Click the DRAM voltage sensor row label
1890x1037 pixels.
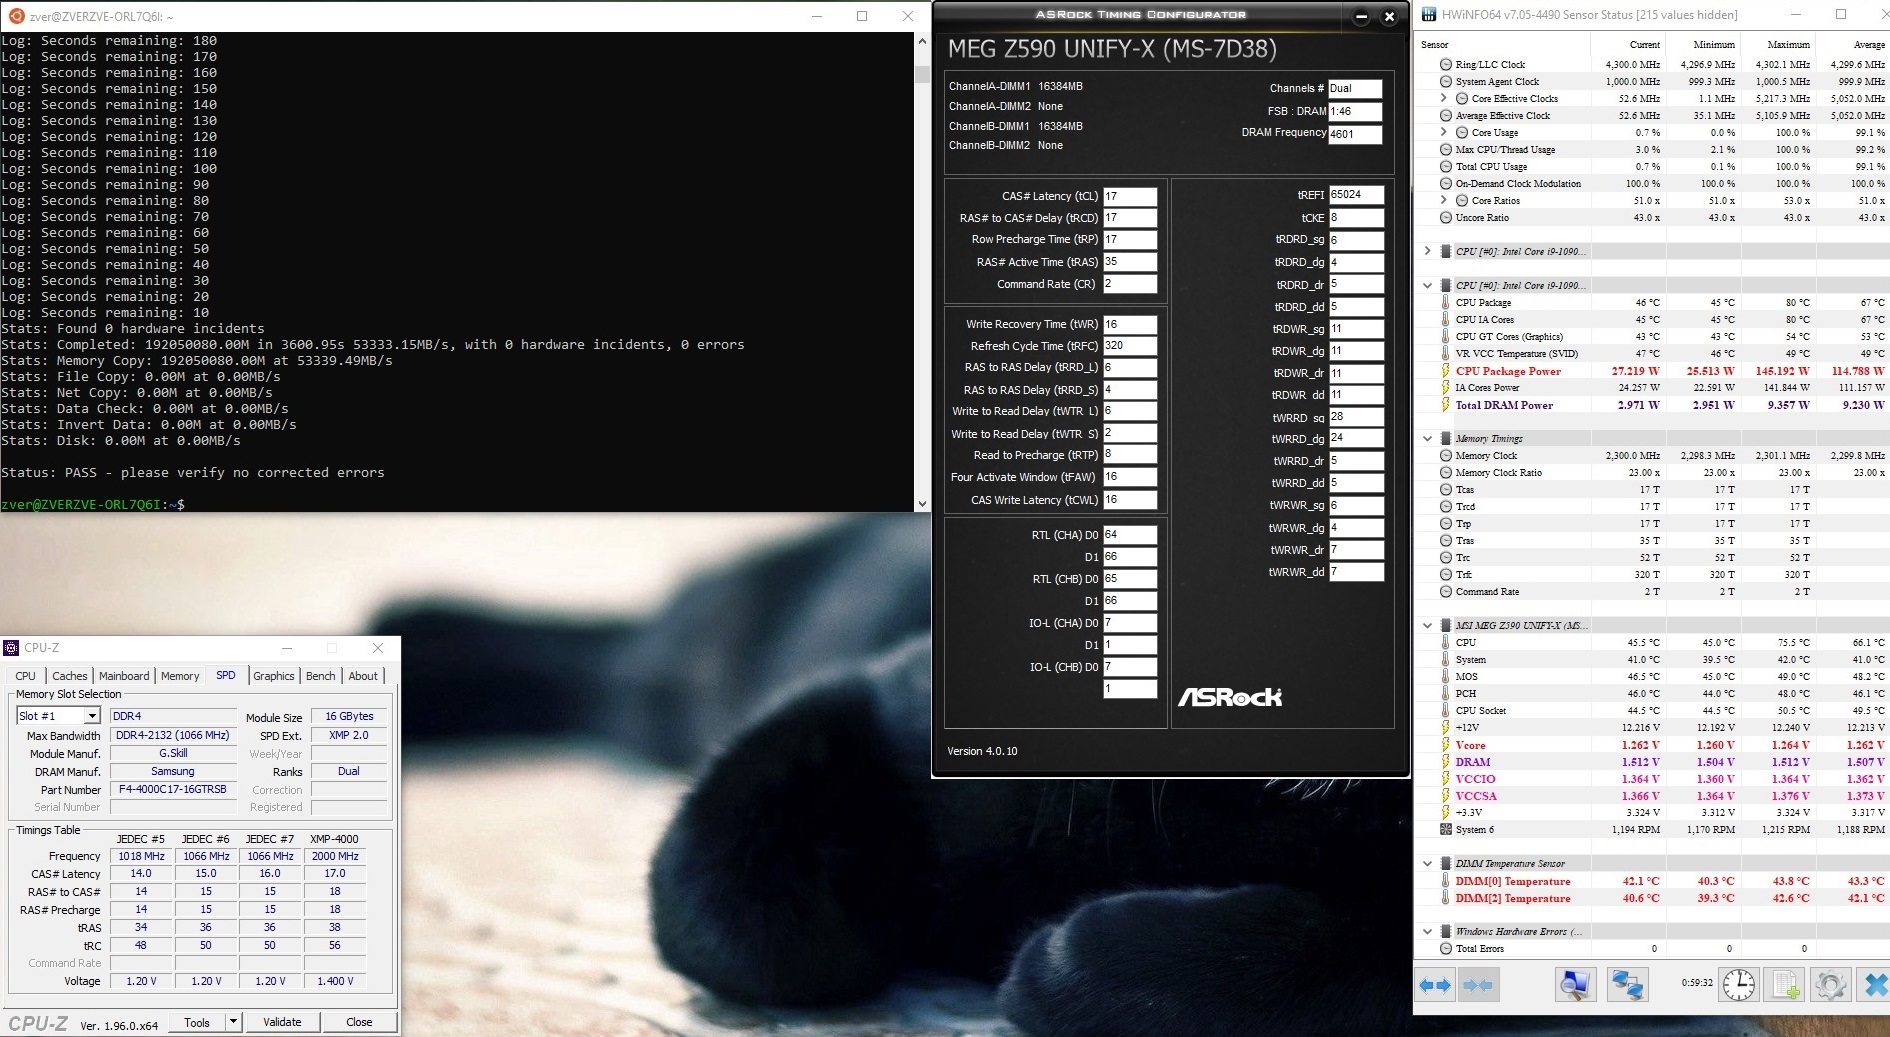pos(1473,762)
